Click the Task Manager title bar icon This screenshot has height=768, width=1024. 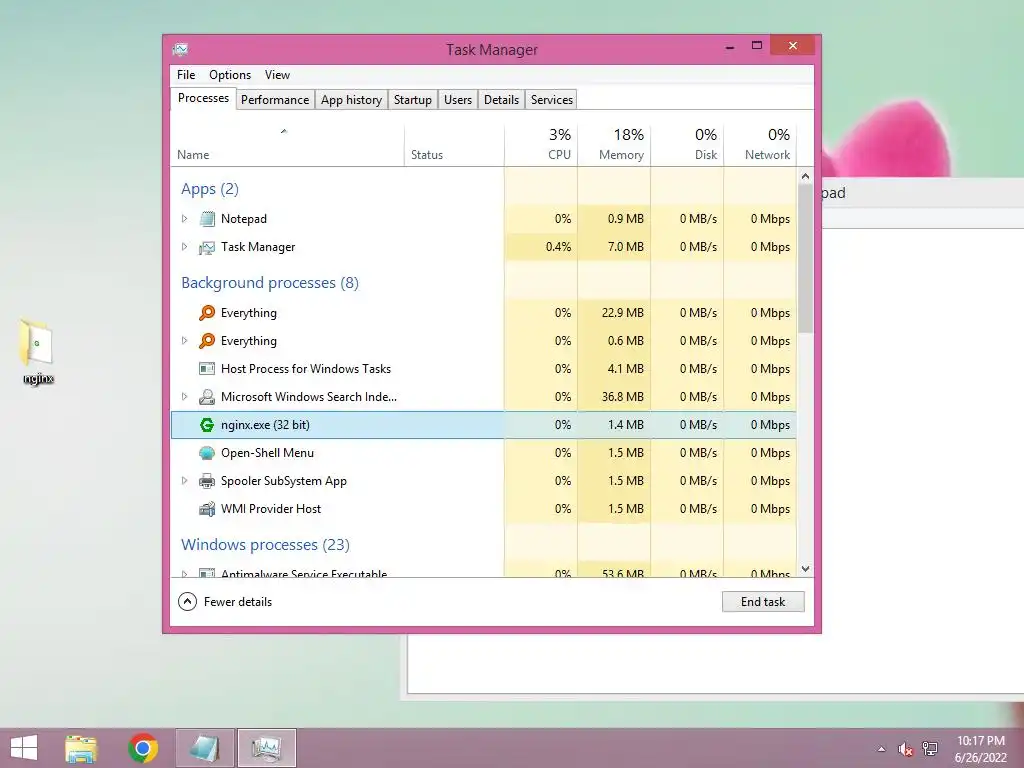(x=180, y=50)
